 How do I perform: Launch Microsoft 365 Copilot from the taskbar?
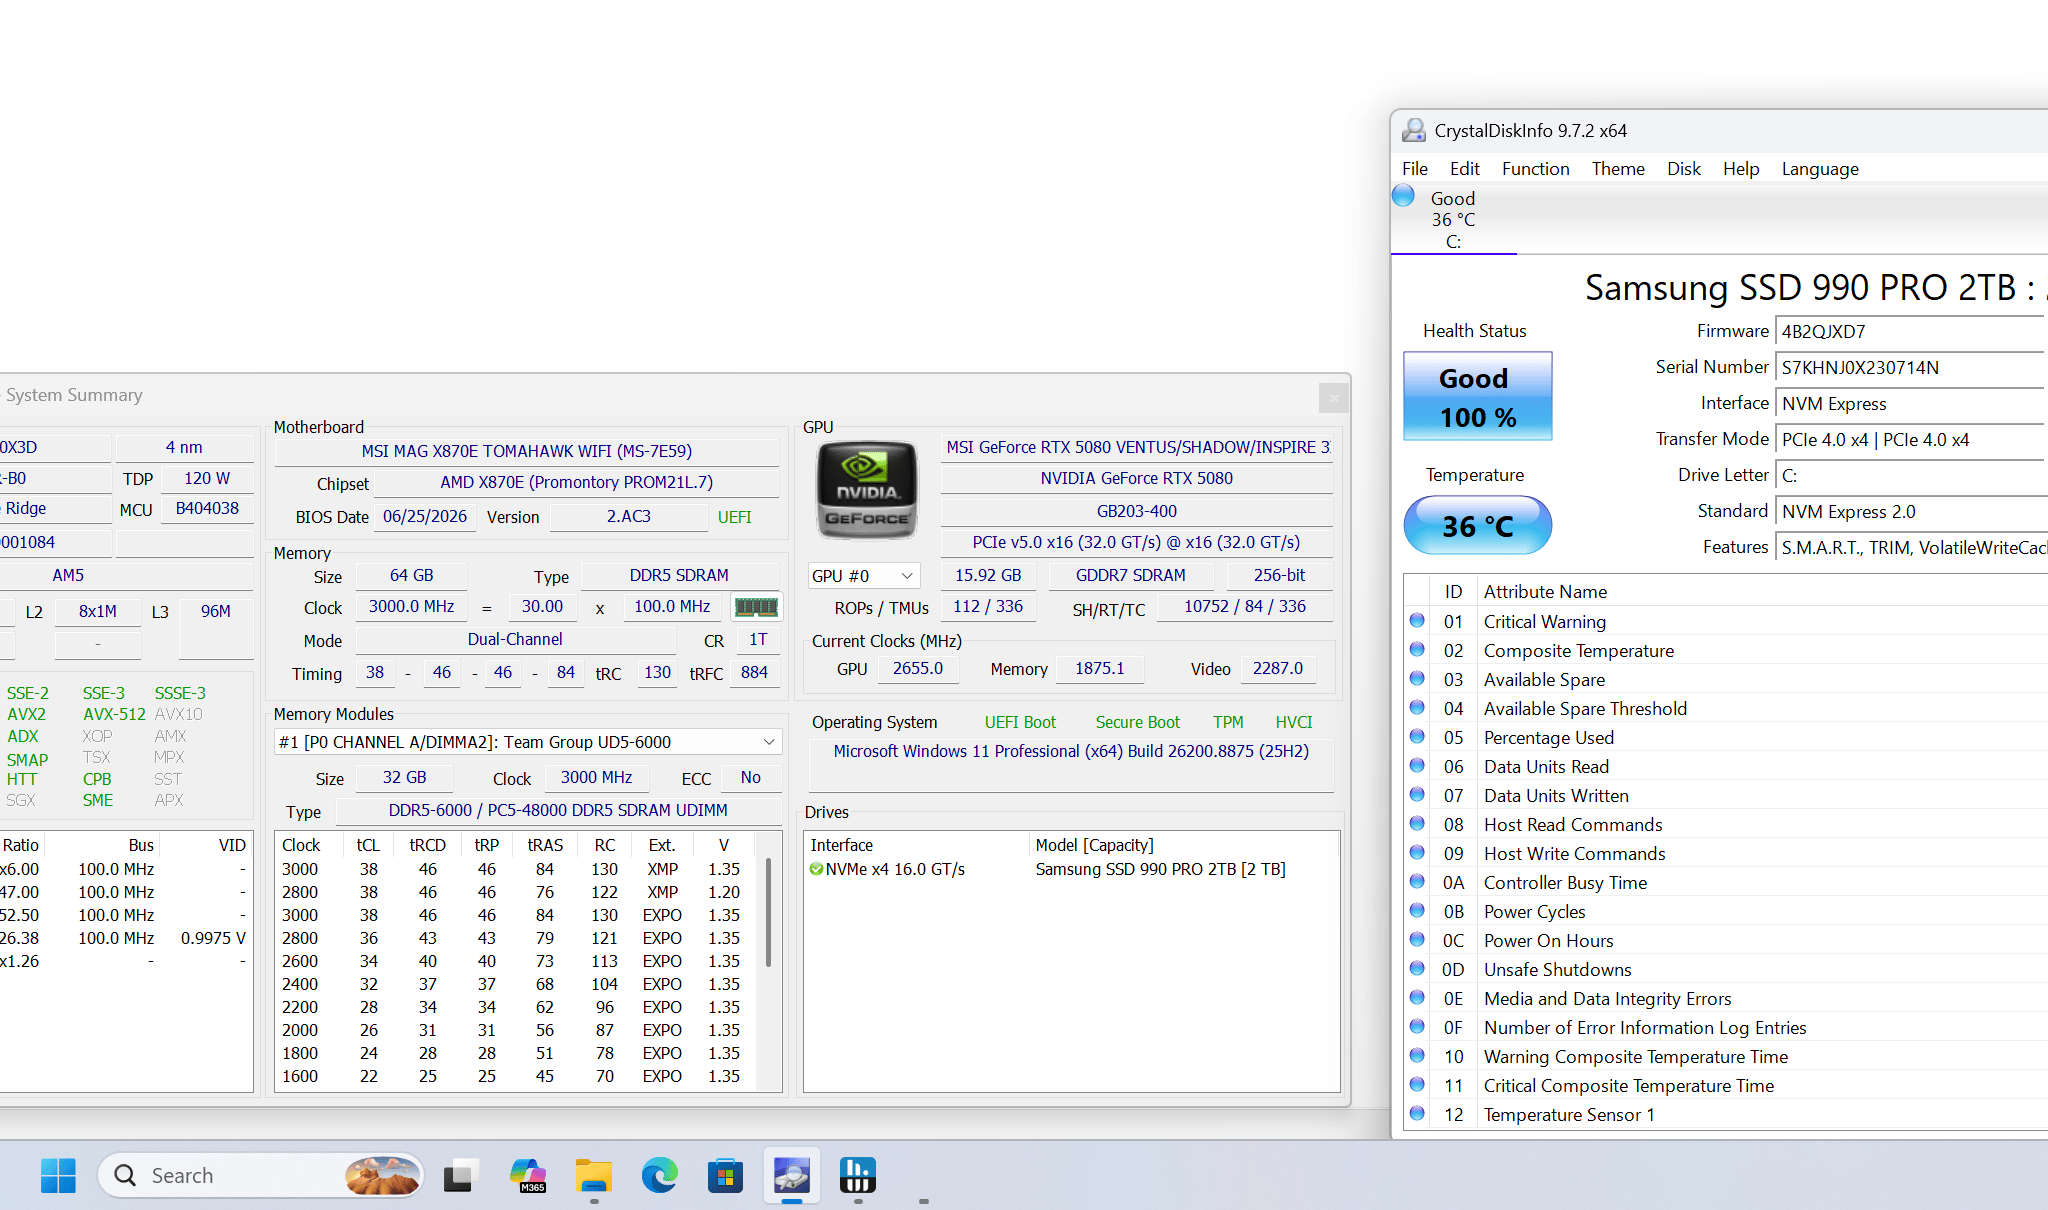point(527,1175)
